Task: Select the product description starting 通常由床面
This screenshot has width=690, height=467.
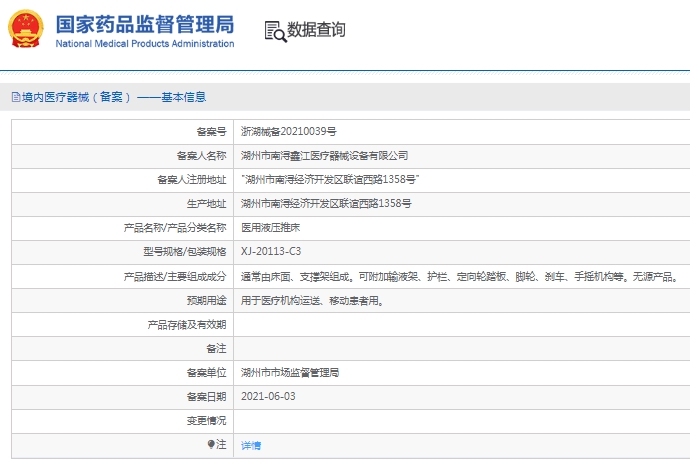Action: 460,277
